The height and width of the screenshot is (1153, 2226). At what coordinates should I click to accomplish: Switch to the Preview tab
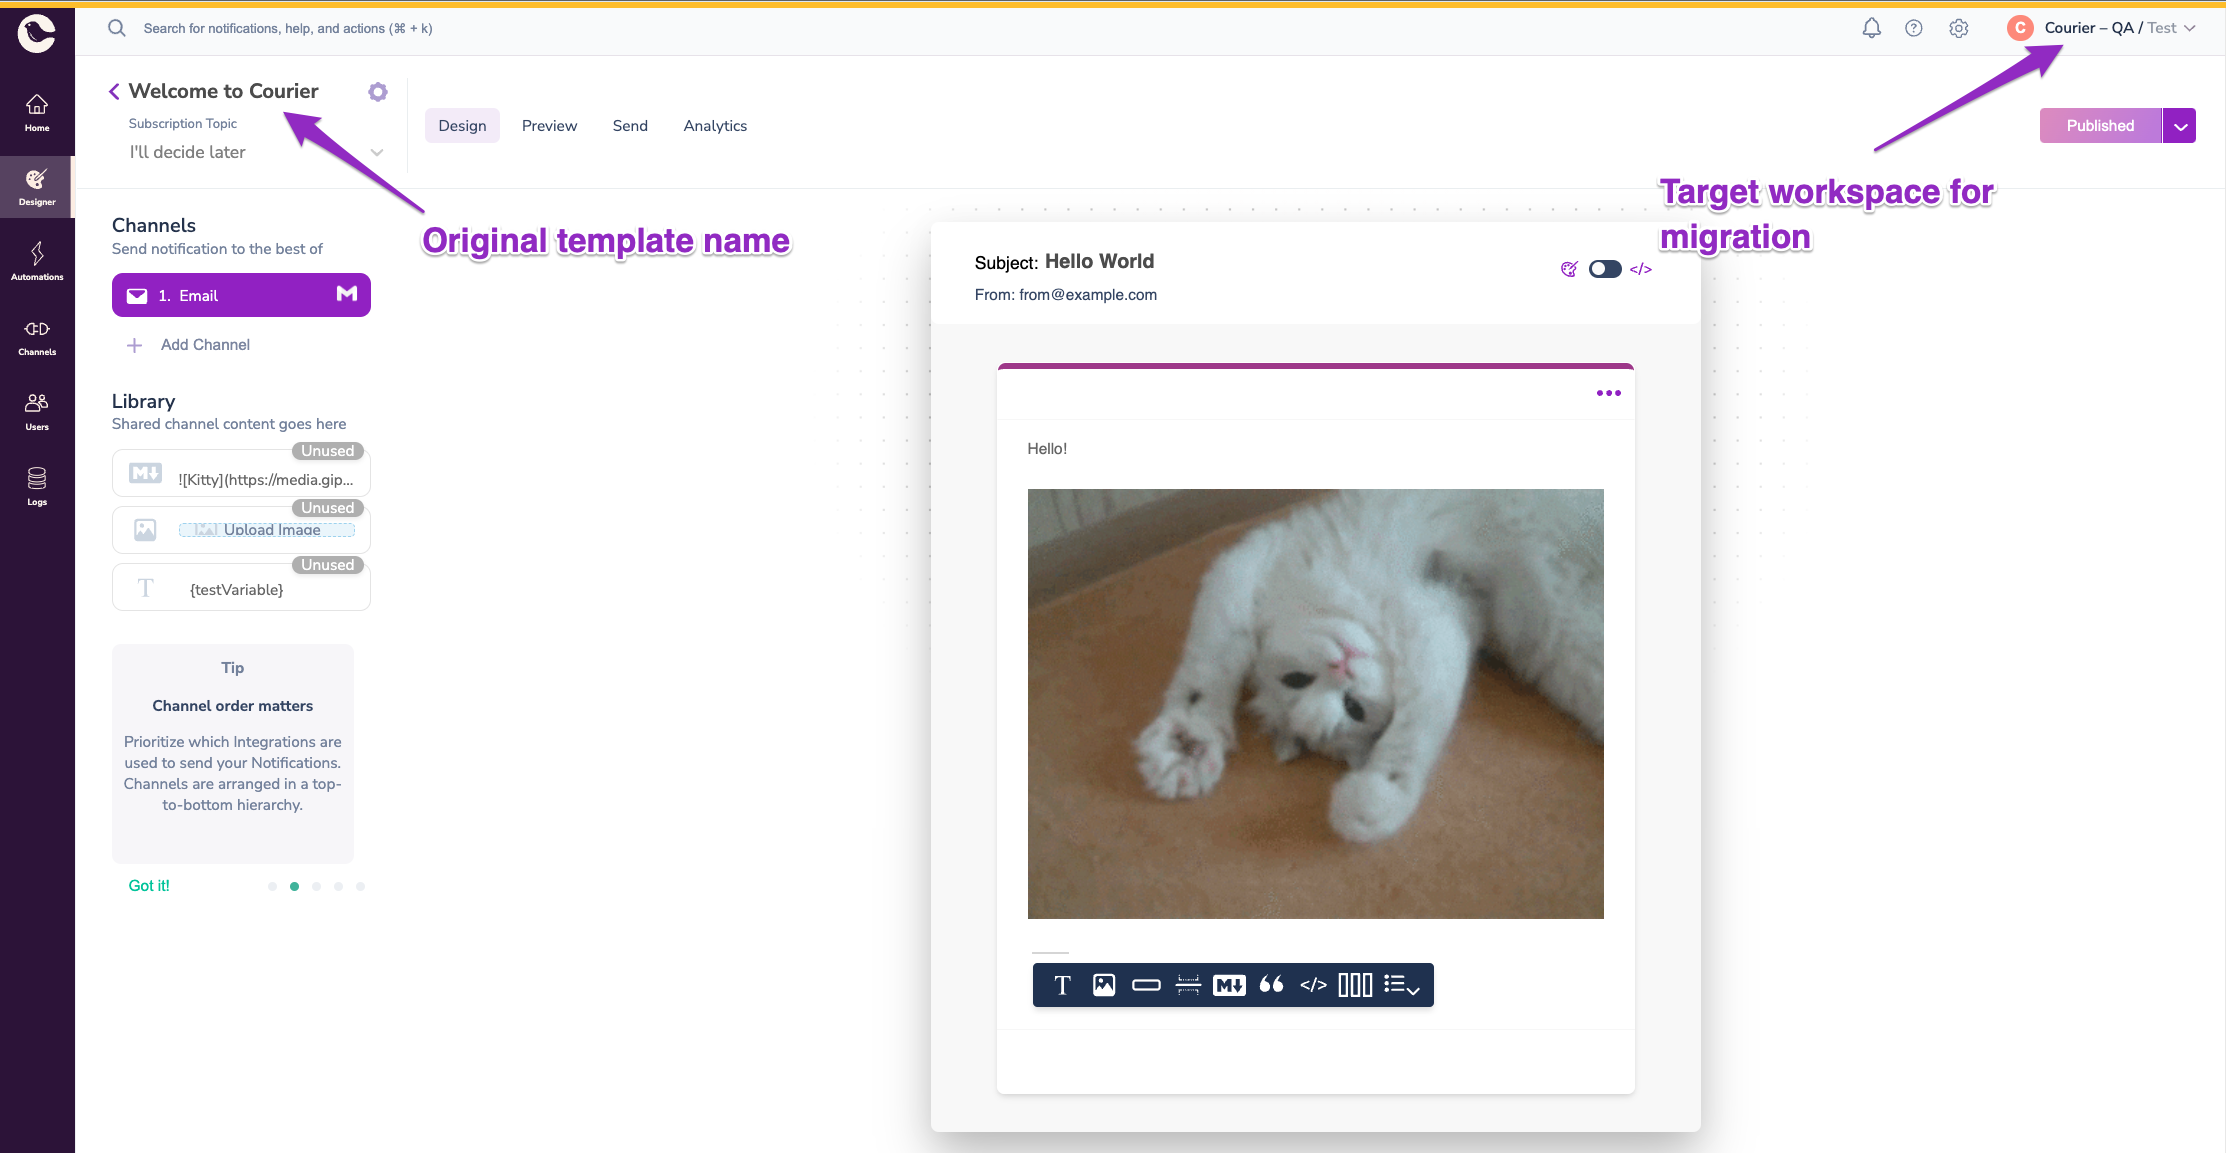(x=550, y=125)
